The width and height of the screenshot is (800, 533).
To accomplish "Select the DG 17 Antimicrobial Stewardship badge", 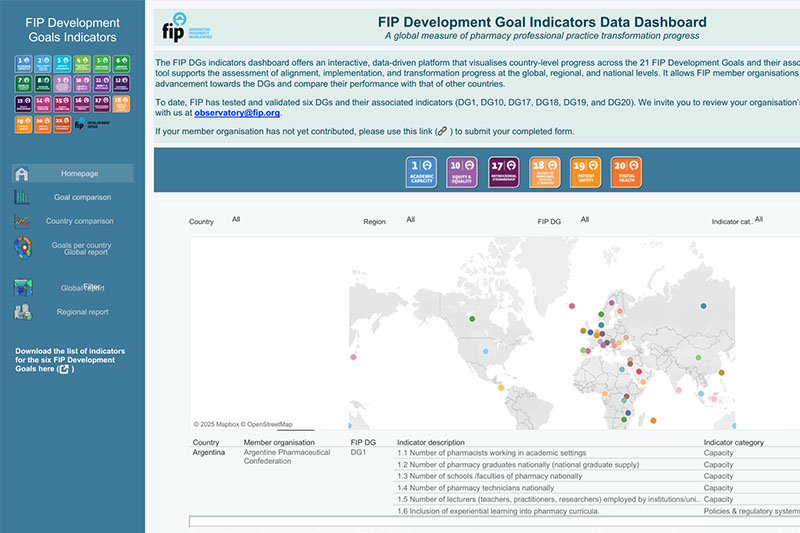I will coord(504,172).
